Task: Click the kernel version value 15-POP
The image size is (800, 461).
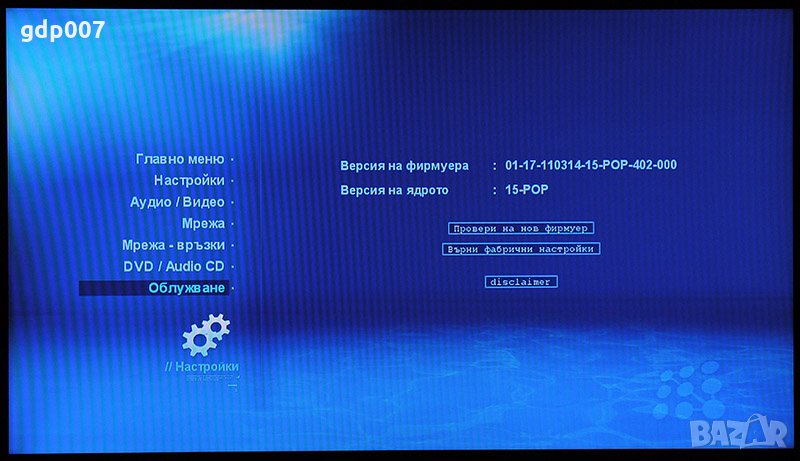Action: coord(527,190)
